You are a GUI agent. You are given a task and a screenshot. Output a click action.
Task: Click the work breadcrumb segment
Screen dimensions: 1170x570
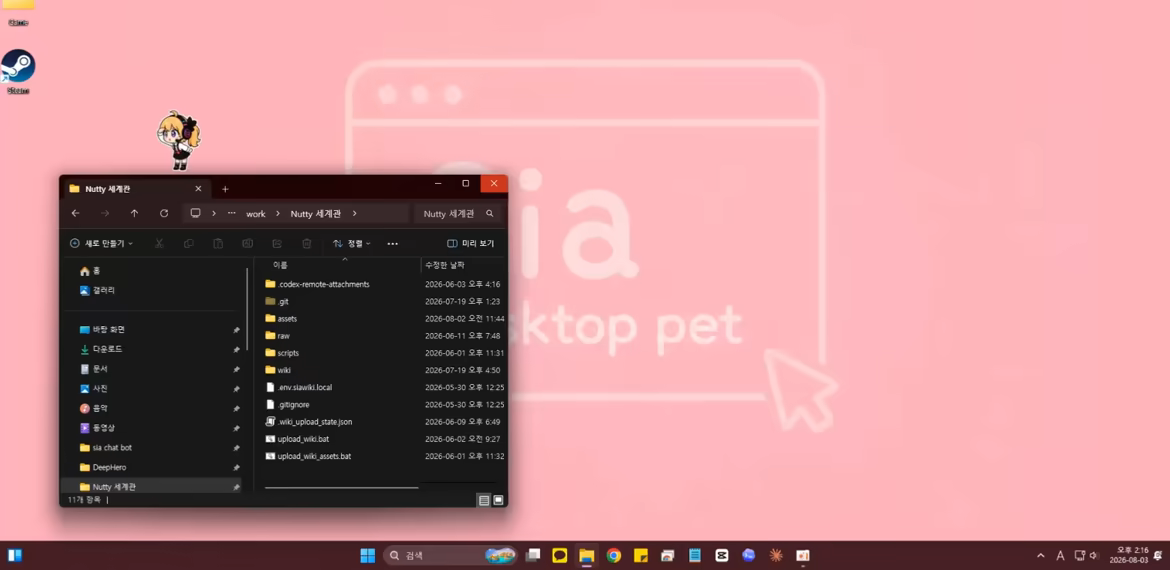coord(256,213)
